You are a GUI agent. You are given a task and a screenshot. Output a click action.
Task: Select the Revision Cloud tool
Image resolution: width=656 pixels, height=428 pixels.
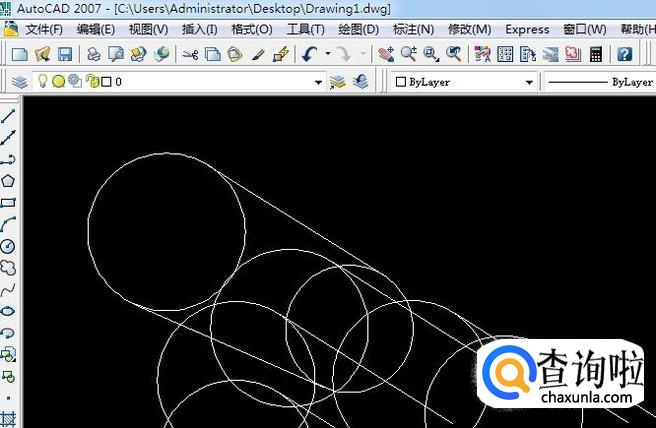coord(8,268)
